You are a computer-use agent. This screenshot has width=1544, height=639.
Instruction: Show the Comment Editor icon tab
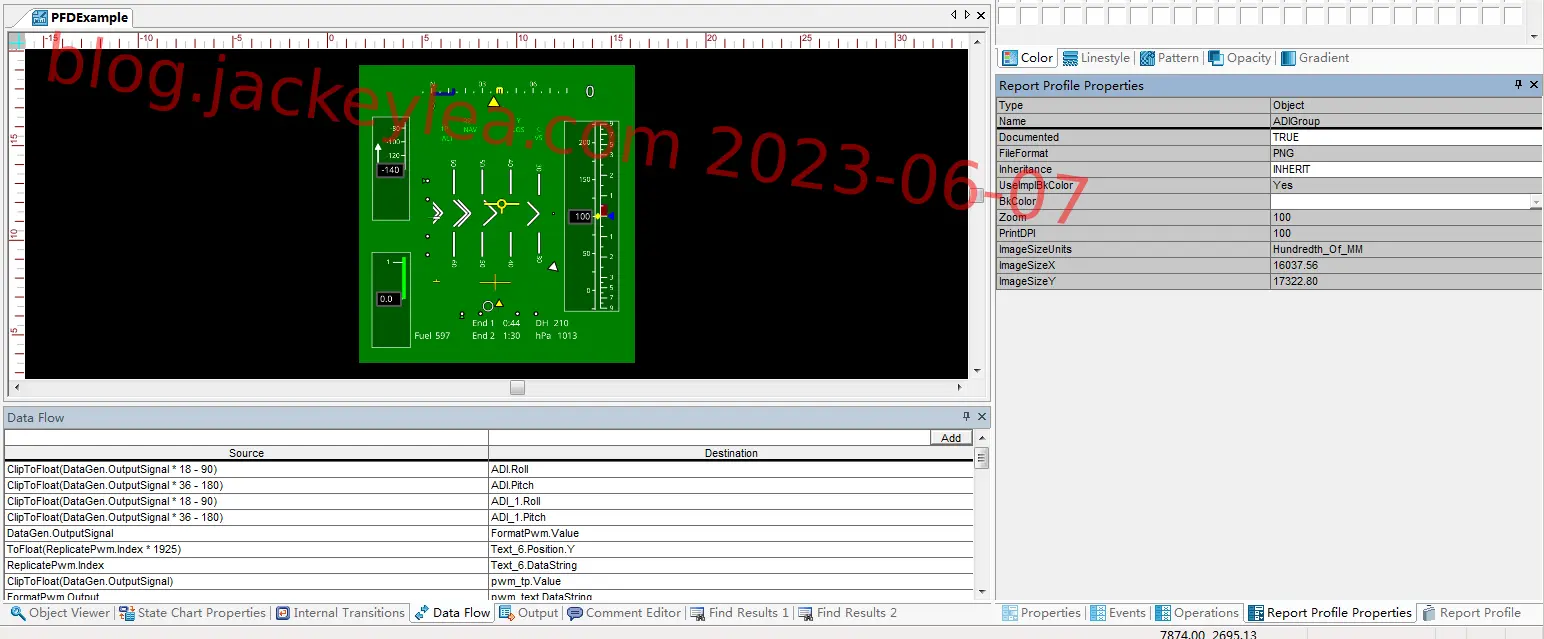coord(575,613)
